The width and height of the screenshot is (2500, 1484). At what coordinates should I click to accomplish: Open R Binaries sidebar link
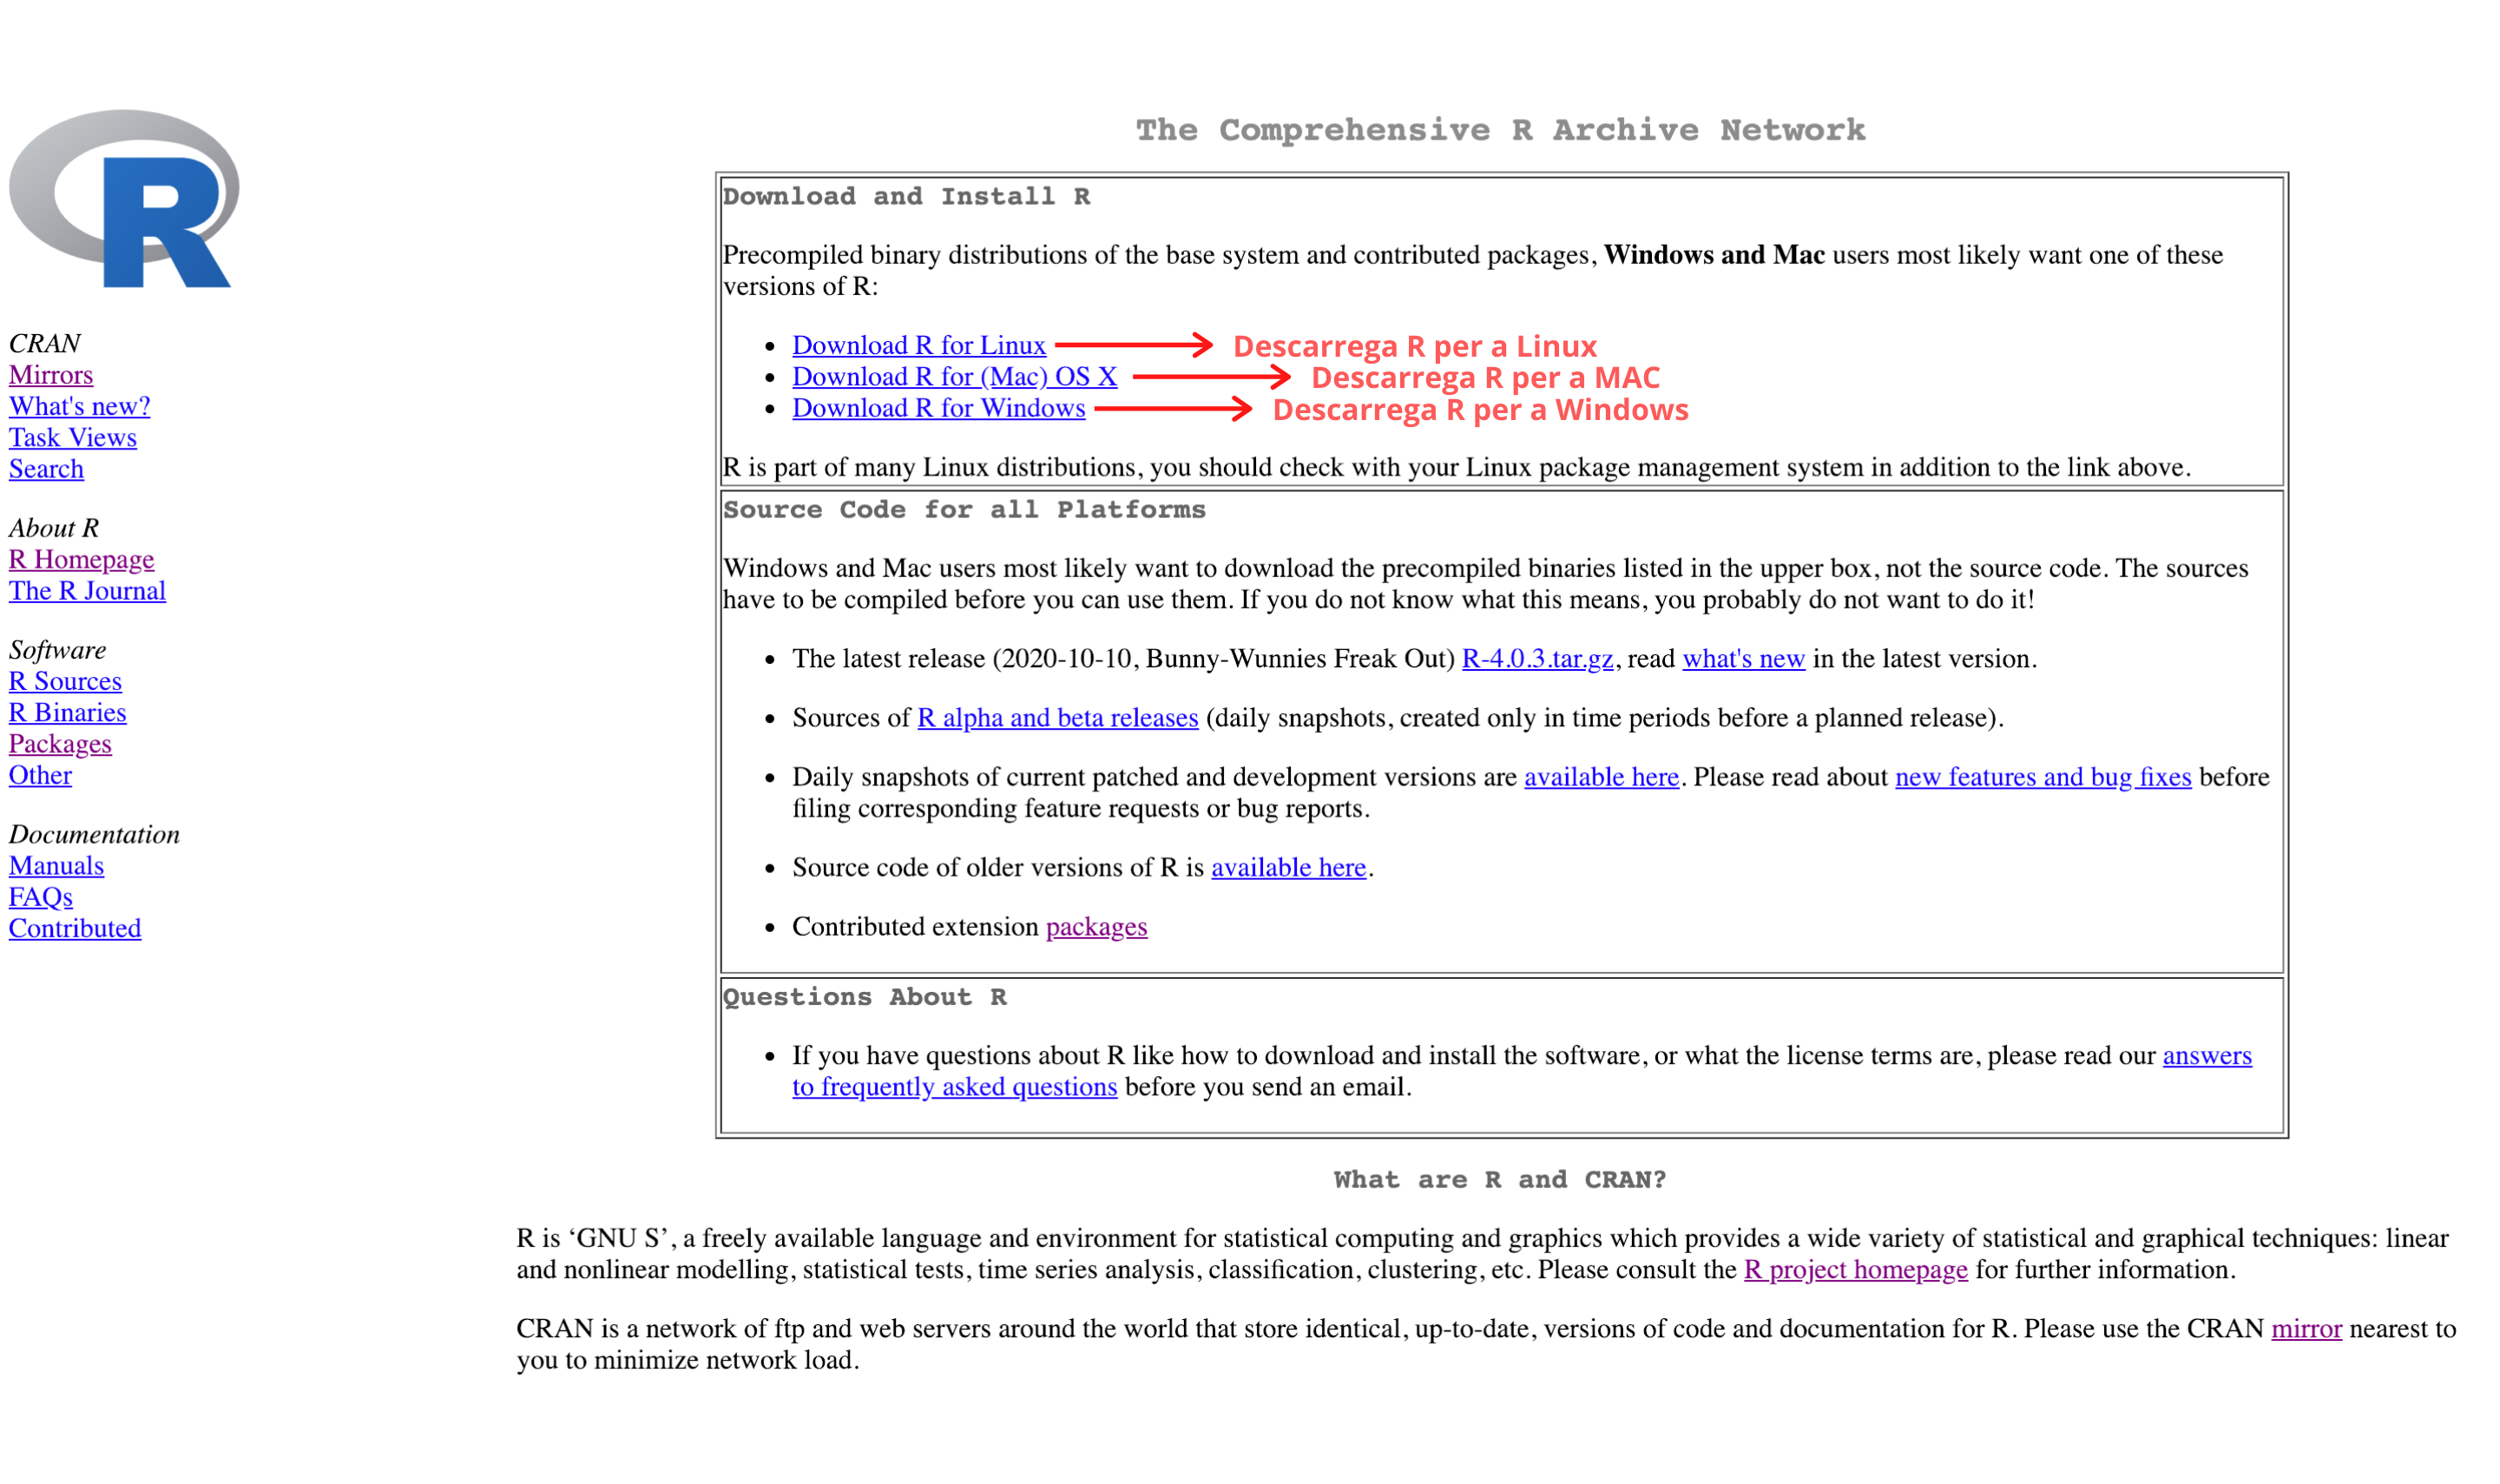pyautogui.click(x=67, y=712)
